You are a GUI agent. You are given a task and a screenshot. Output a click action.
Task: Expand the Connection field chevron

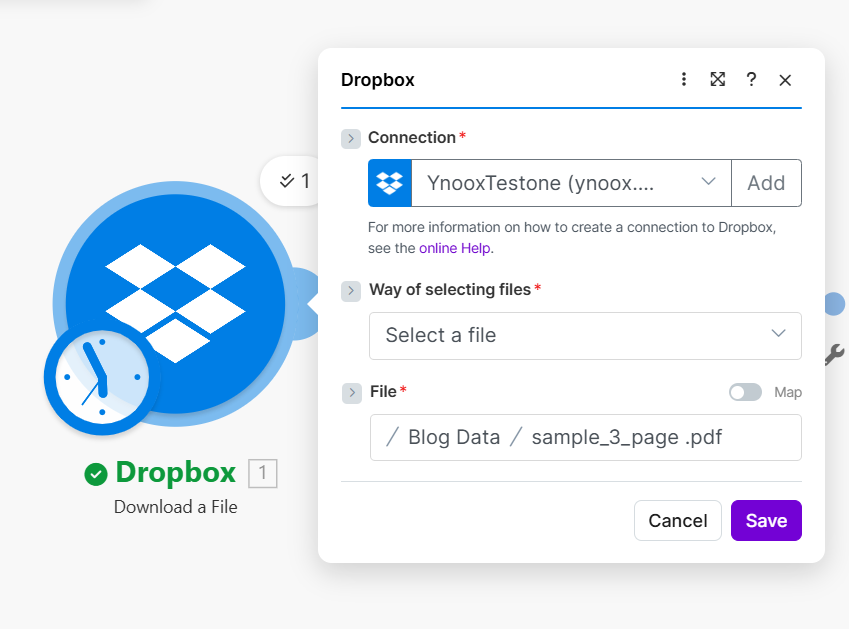click(350, 138)
